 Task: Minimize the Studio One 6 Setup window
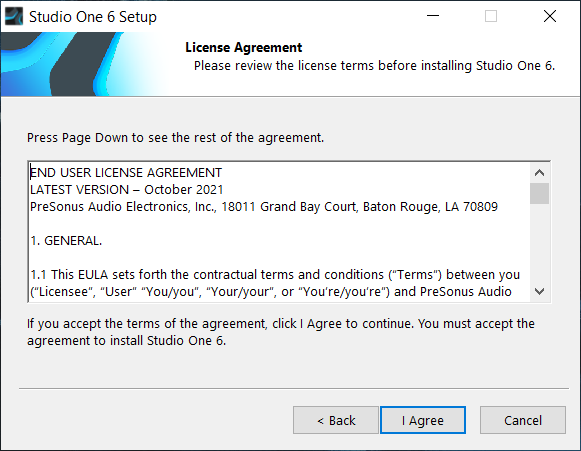(x=432, y=16)
